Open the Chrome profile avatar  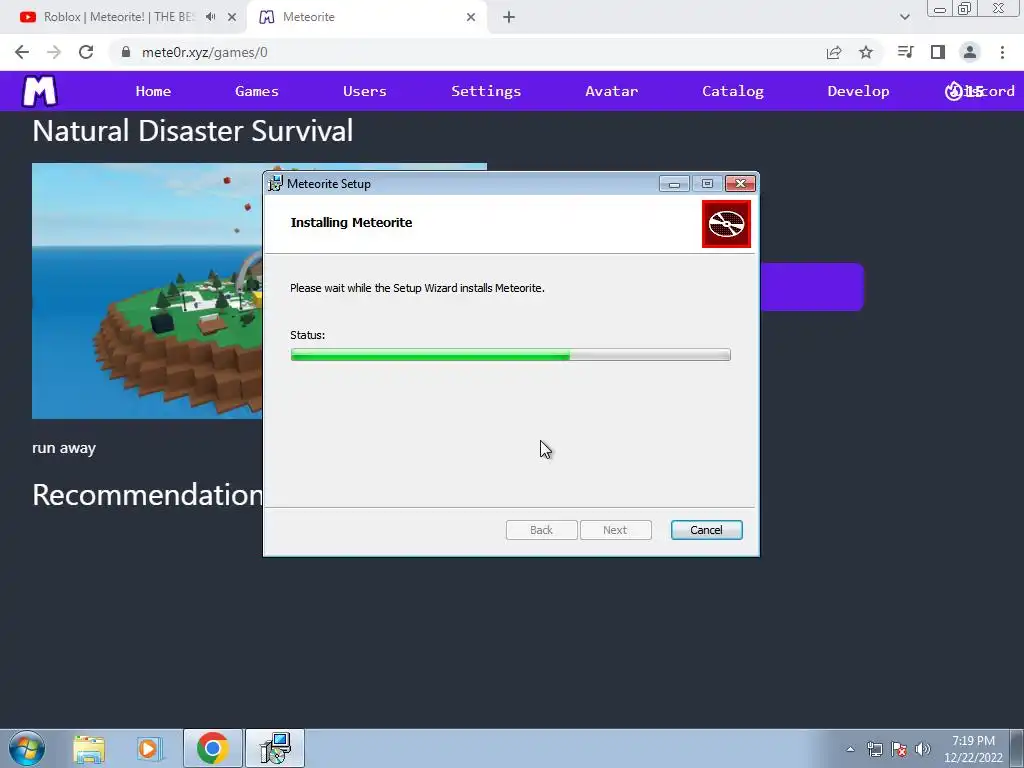pos(970,52)
